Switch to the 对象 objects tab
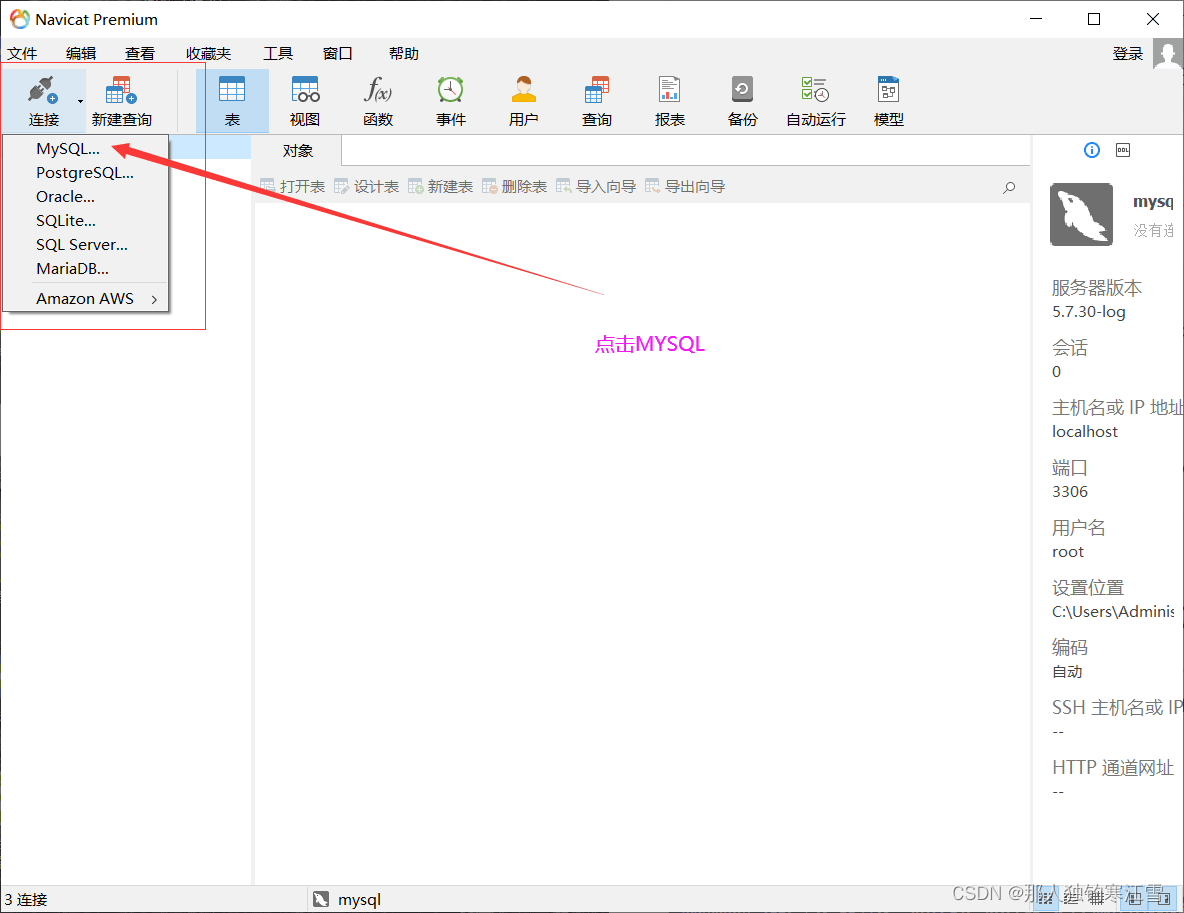 (x=298, y=151)
